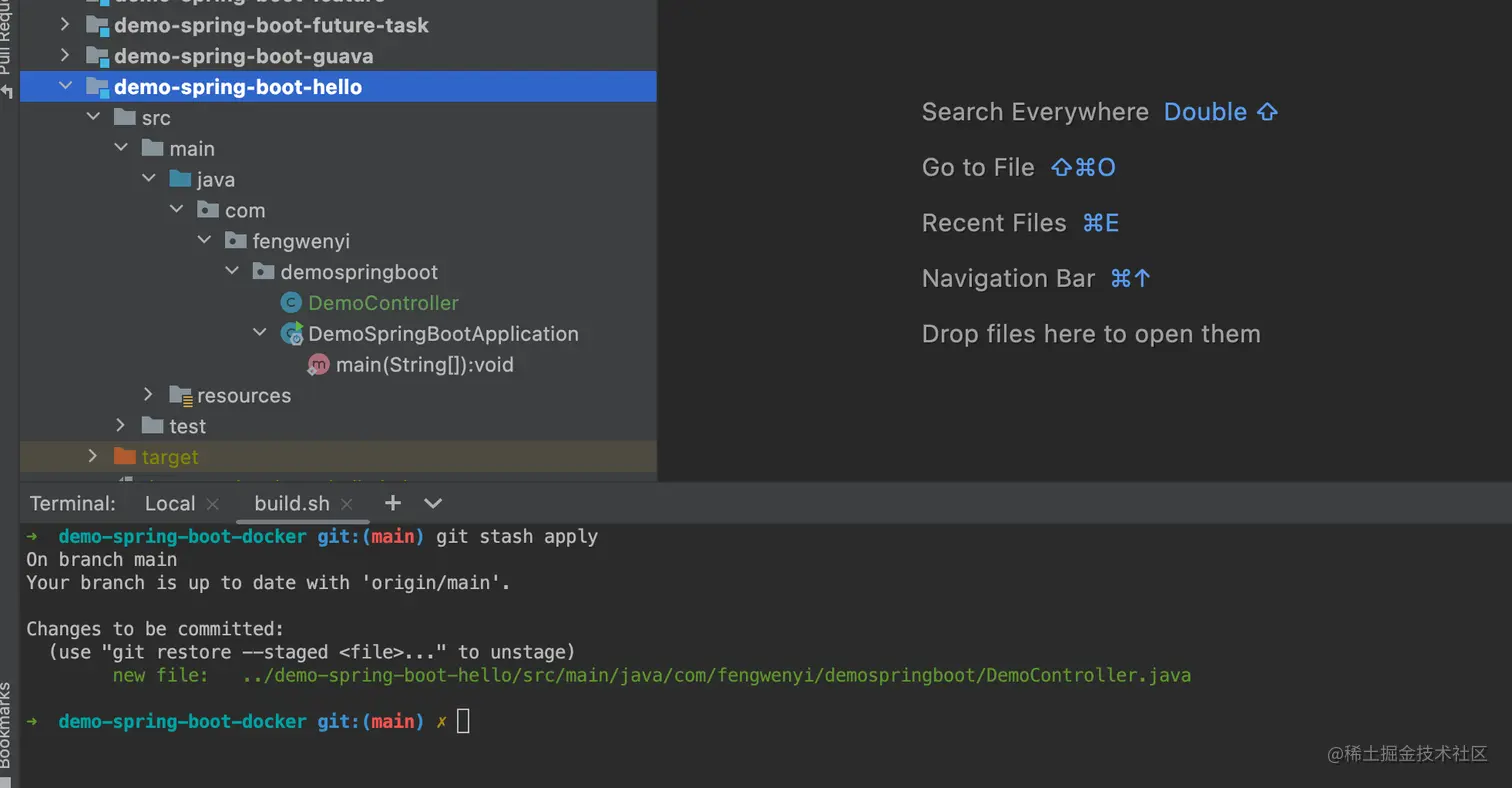Close the build.sh terminal tab

[347, 504]
